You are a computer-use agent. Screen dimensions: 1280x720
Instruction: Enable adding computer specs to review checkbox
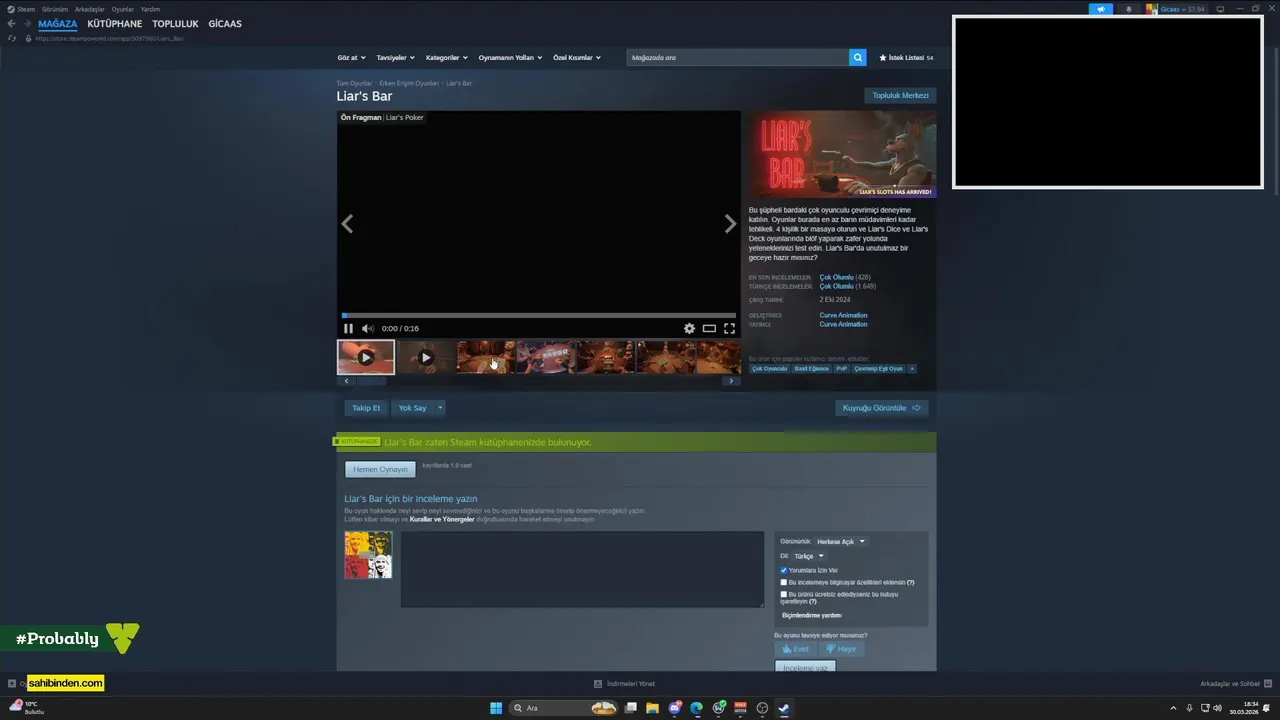(x=784, y=582)
